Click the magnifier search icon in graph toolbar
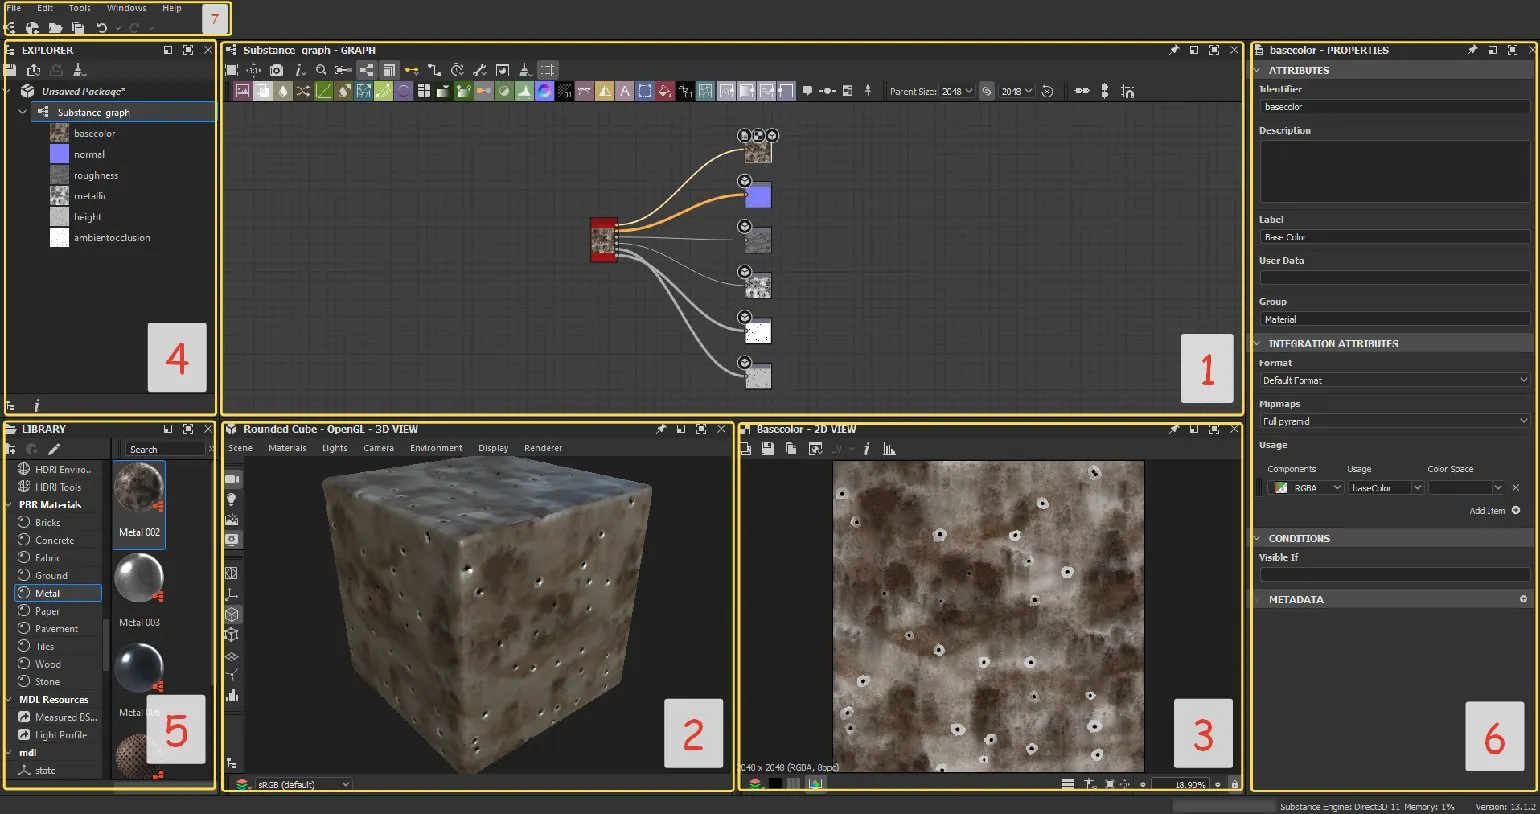 point(321,70)
